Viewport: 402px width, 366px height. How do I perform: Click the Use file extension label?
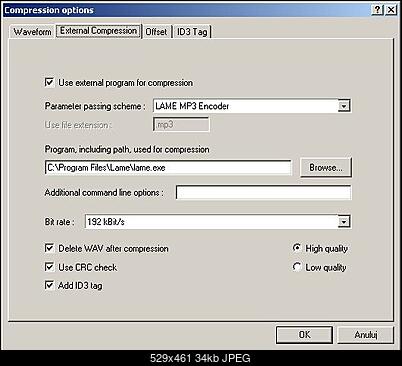point(78,125)
